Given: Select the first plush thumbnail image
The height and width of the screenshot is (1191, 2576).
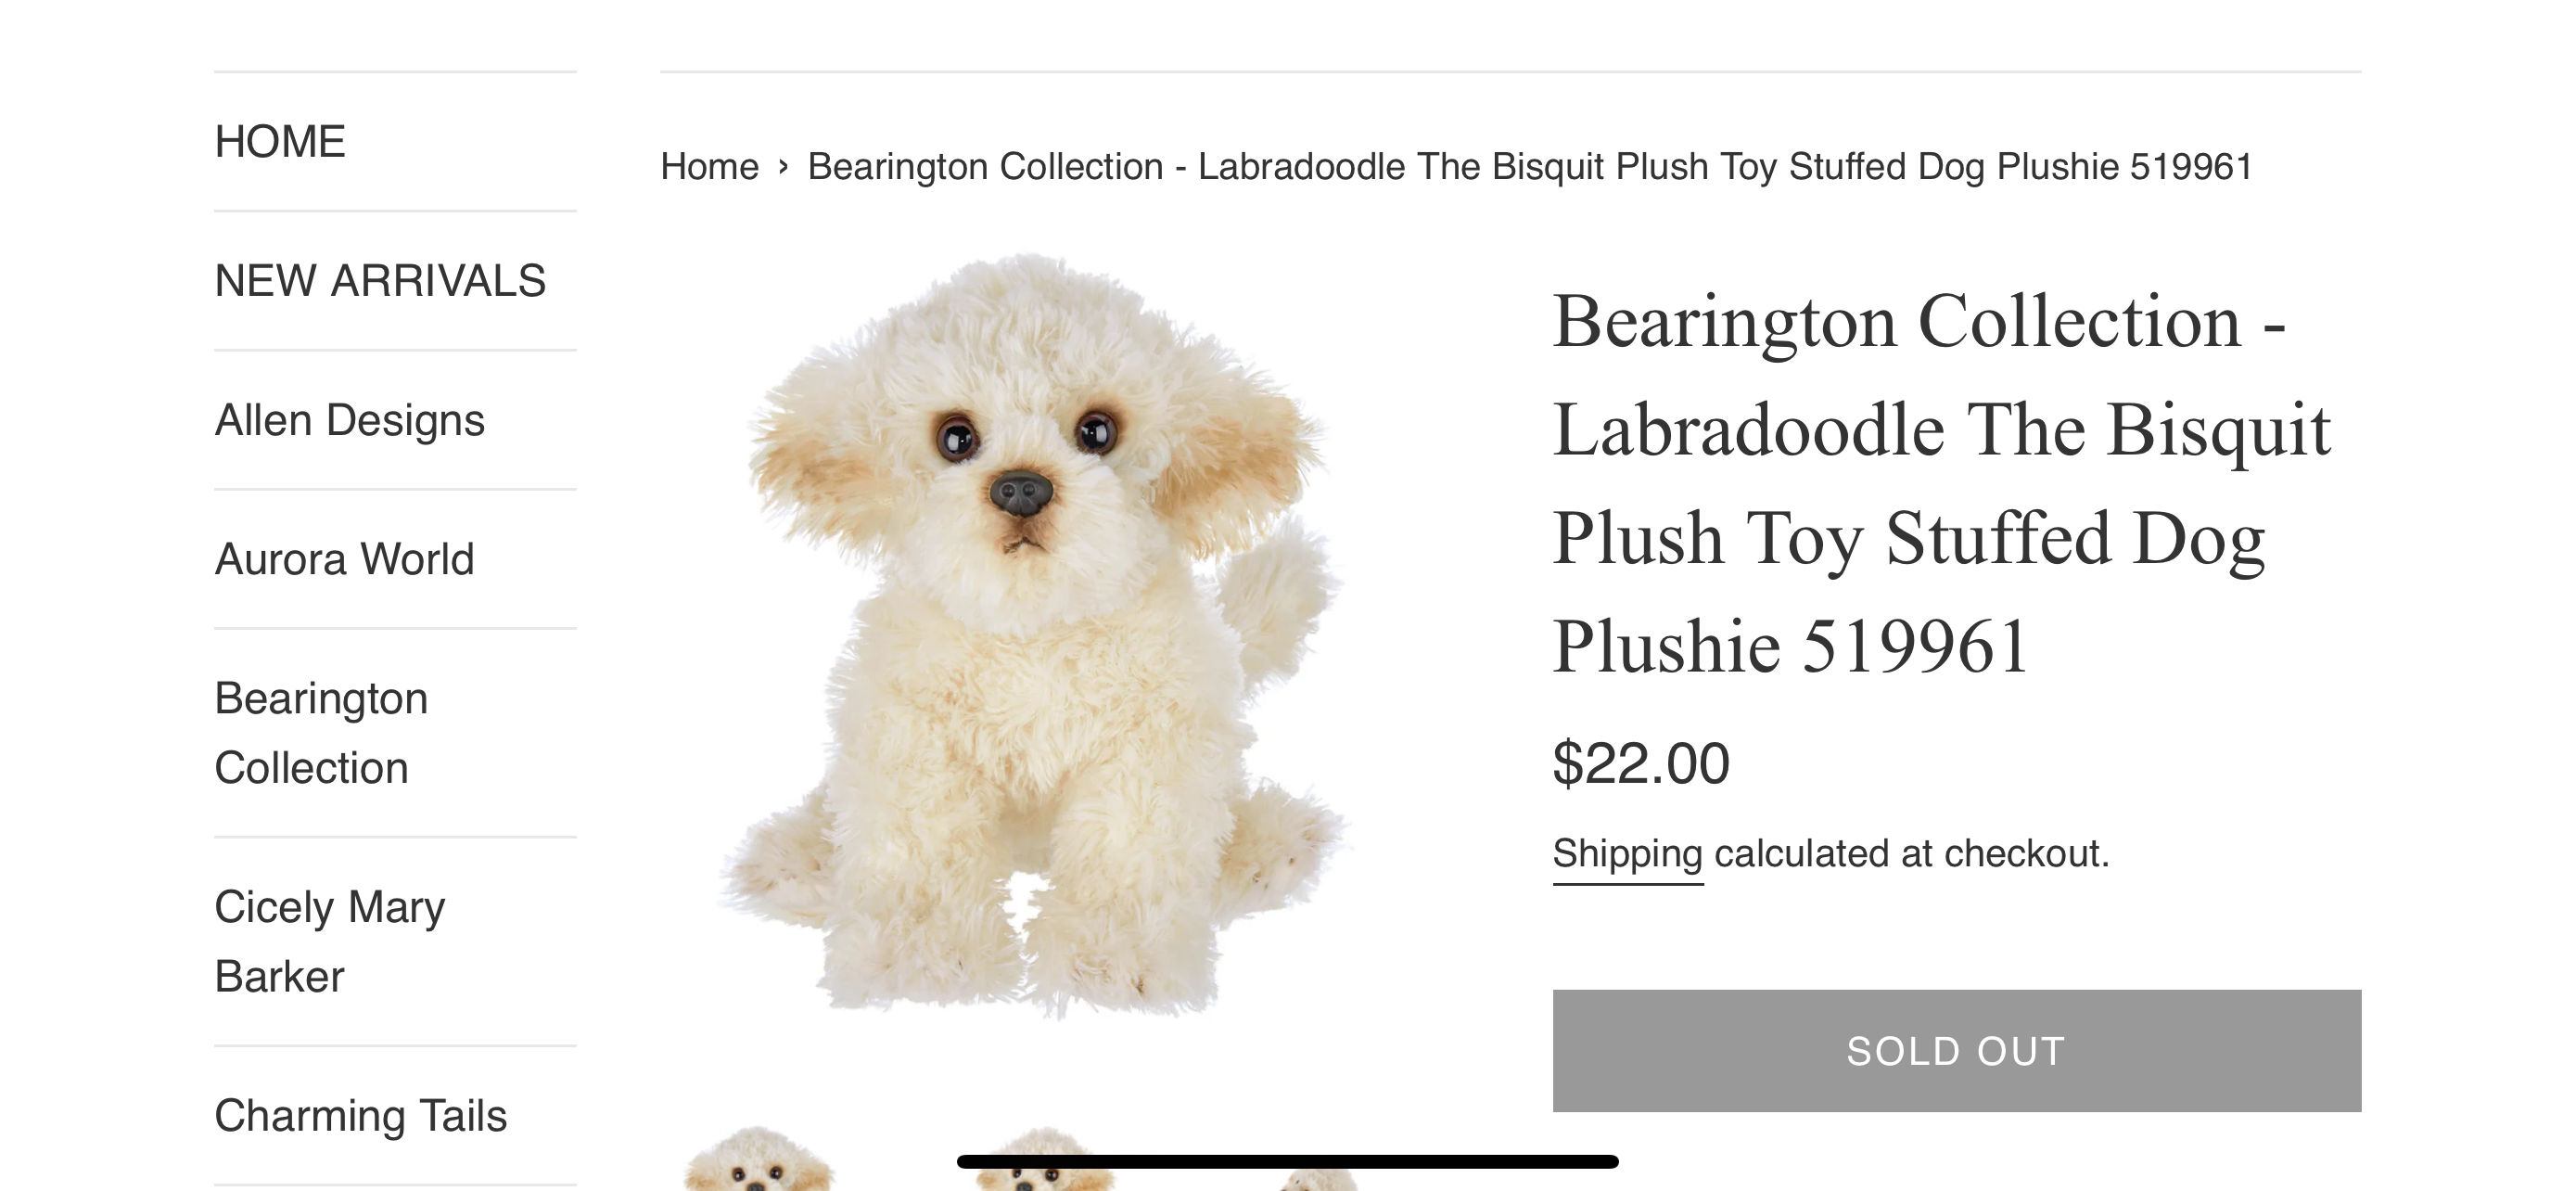Looking at the screenshot, I should [x=757, y=1160].
